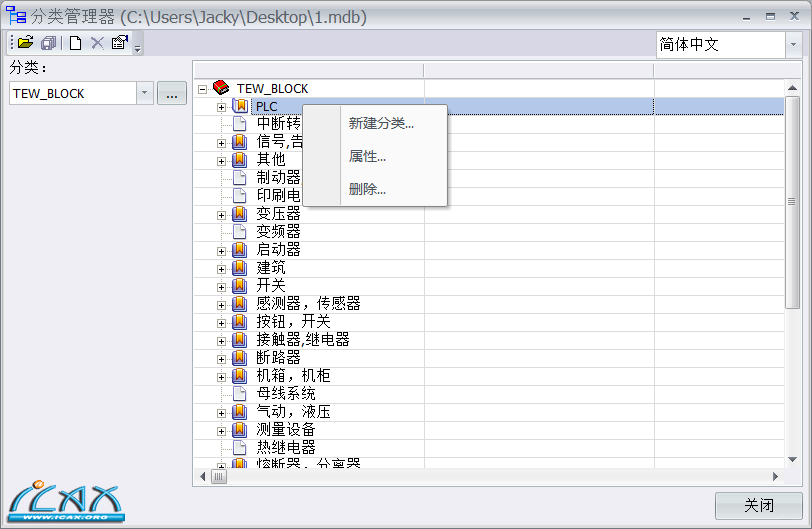Viewport: 812px width, 529px height.
Task: Open properties toolbar icon
Action: point(120,42)
